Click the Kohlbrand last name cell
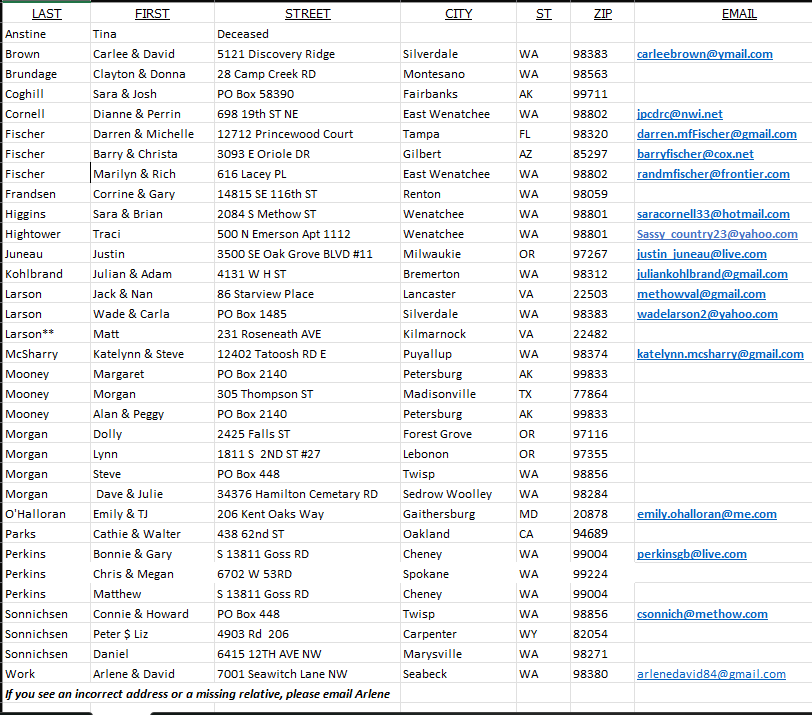Screen dimensions: 812x715 pyautogui.click(x=47, y=274)
